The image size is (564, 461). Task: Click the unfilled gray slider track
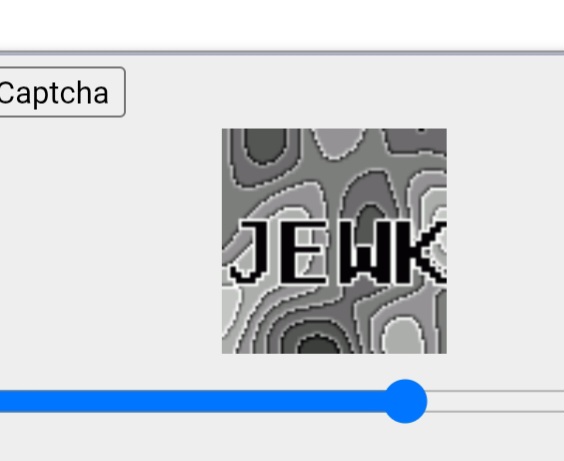(495, 401)
